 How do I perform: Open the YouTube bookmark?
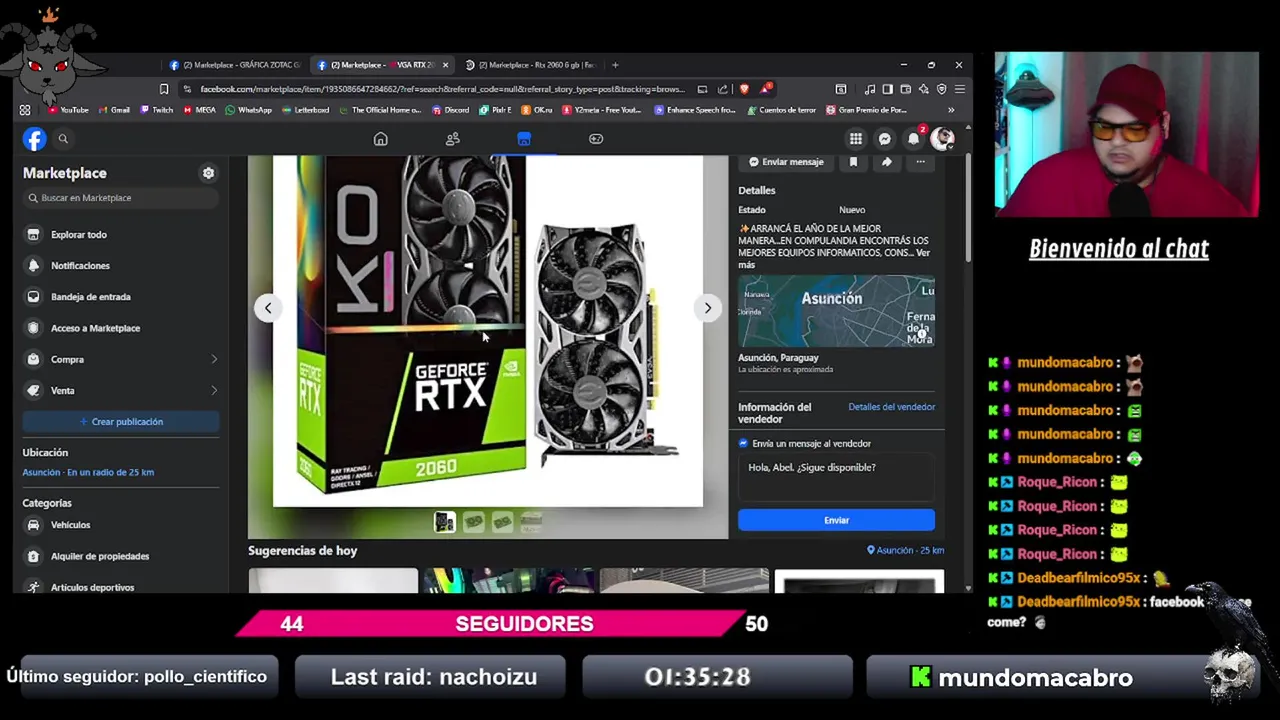pyautogui.click(x=68, y=110)
